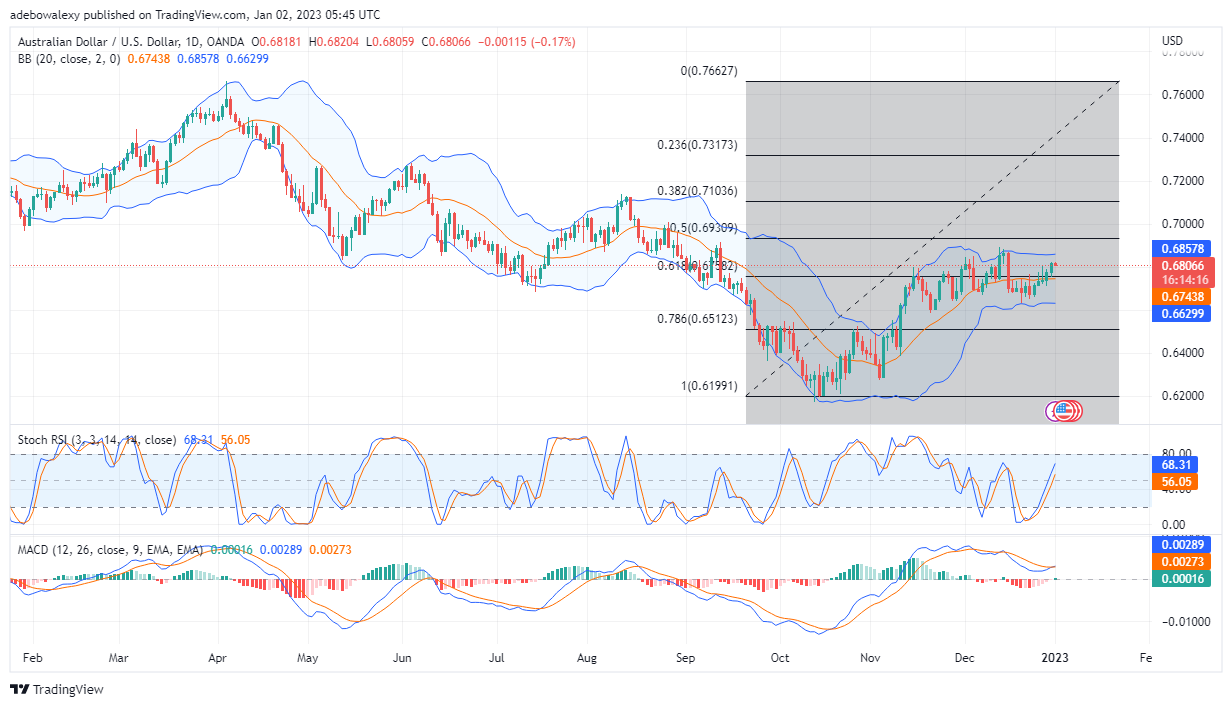Click the Aug label on time axis
The image size is (1232, 707).
[587, 659]
